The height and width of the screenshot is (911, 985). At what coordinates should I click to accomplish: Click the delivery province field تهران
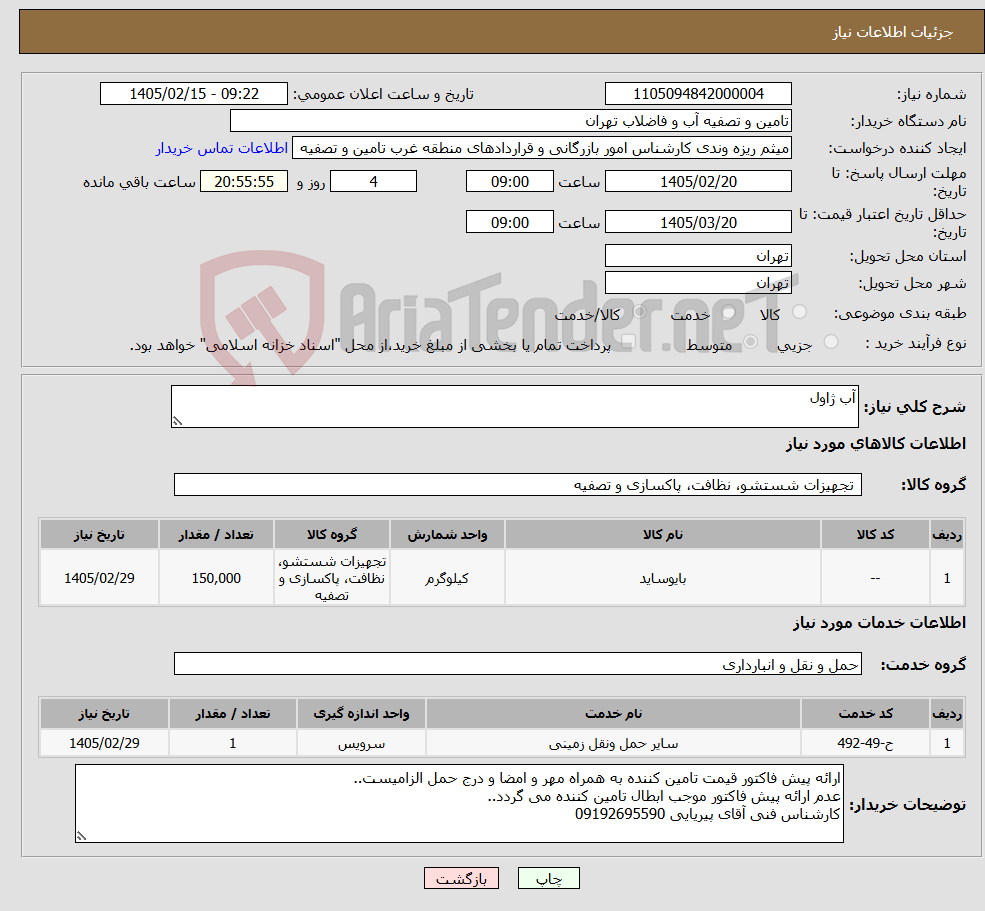pos(698,256)
